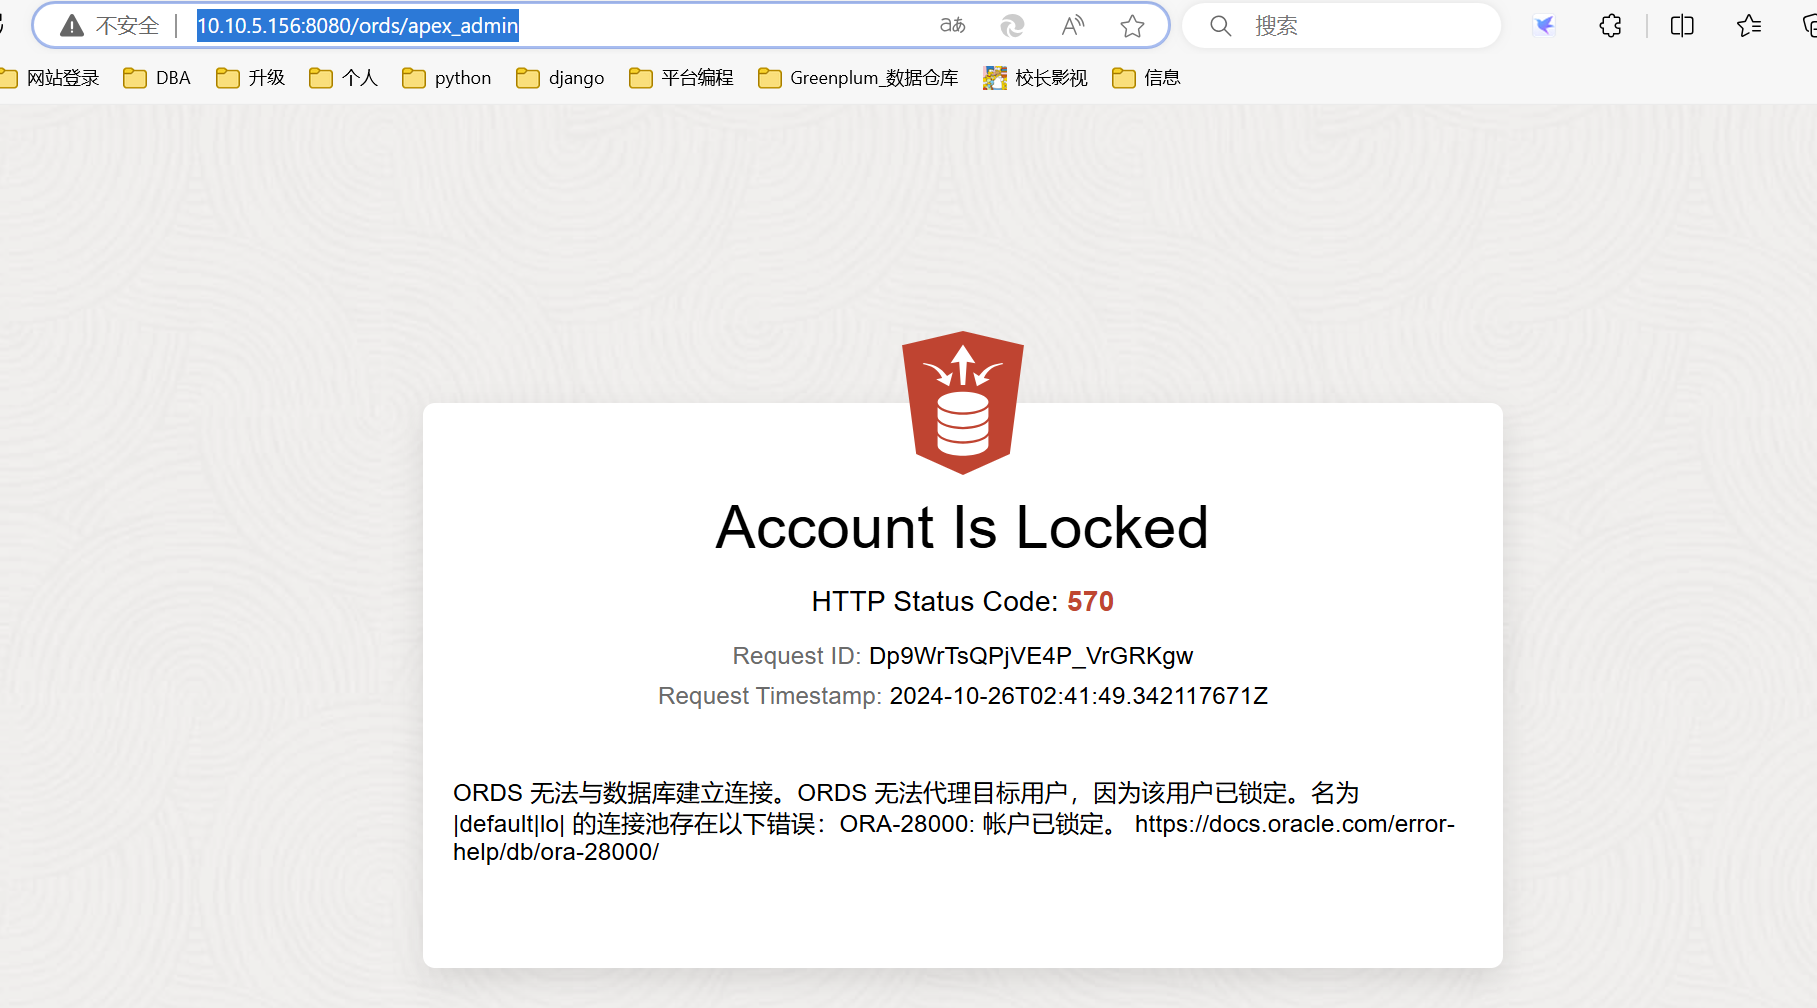The height and width of the screenshot is (1008, 1817).
Task: Open the 平台编程 bookmarks folder
Action: pyautogui.click(x=682, y=78)
